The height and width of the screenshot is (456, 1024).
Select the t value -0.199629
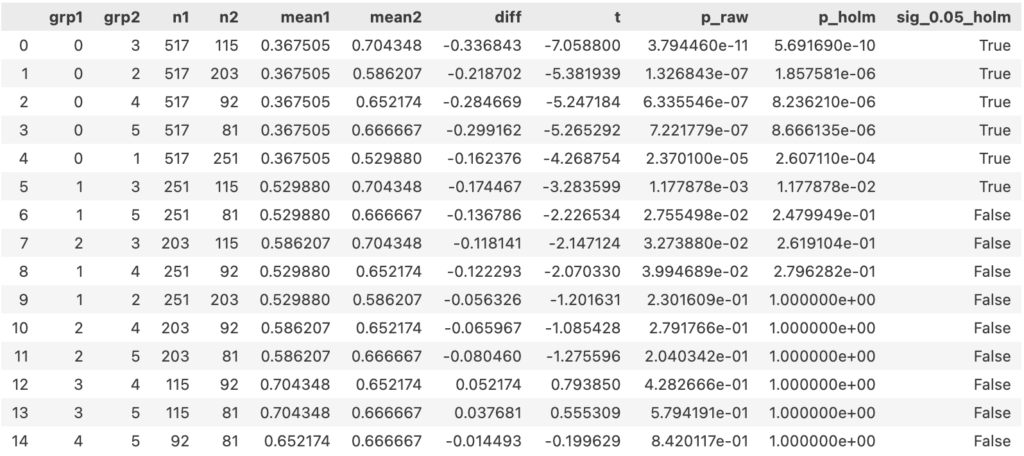point(582,441)
